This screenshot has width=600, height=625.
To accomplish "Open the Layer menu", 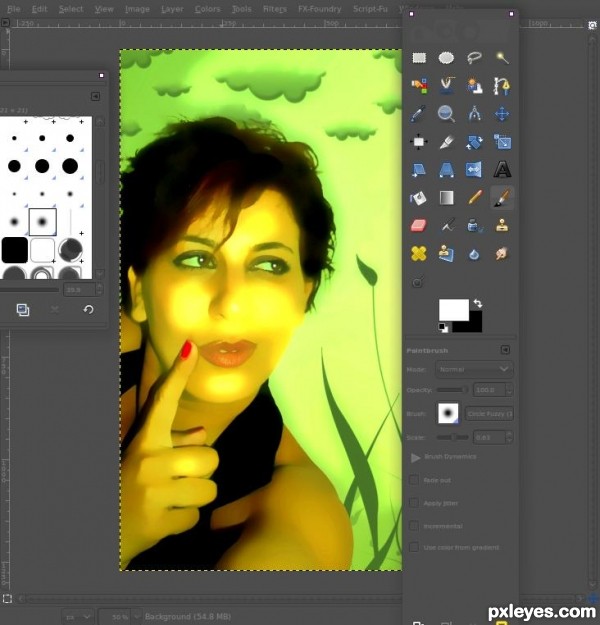I will tap(172, 9).
